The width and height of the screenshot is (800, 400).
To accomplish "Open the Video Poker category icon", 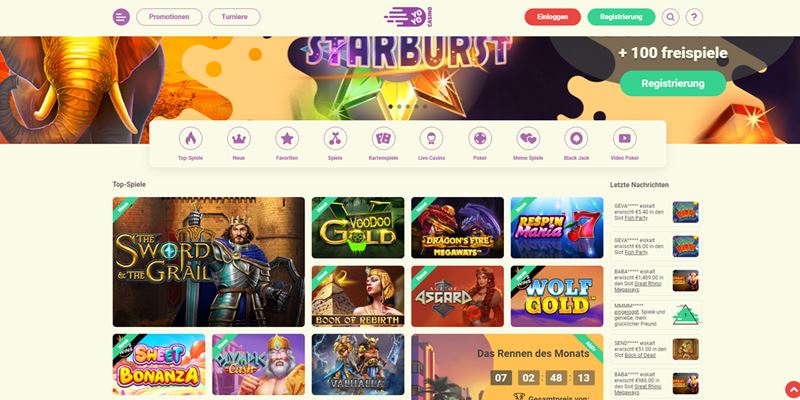I will click(624, 138).
